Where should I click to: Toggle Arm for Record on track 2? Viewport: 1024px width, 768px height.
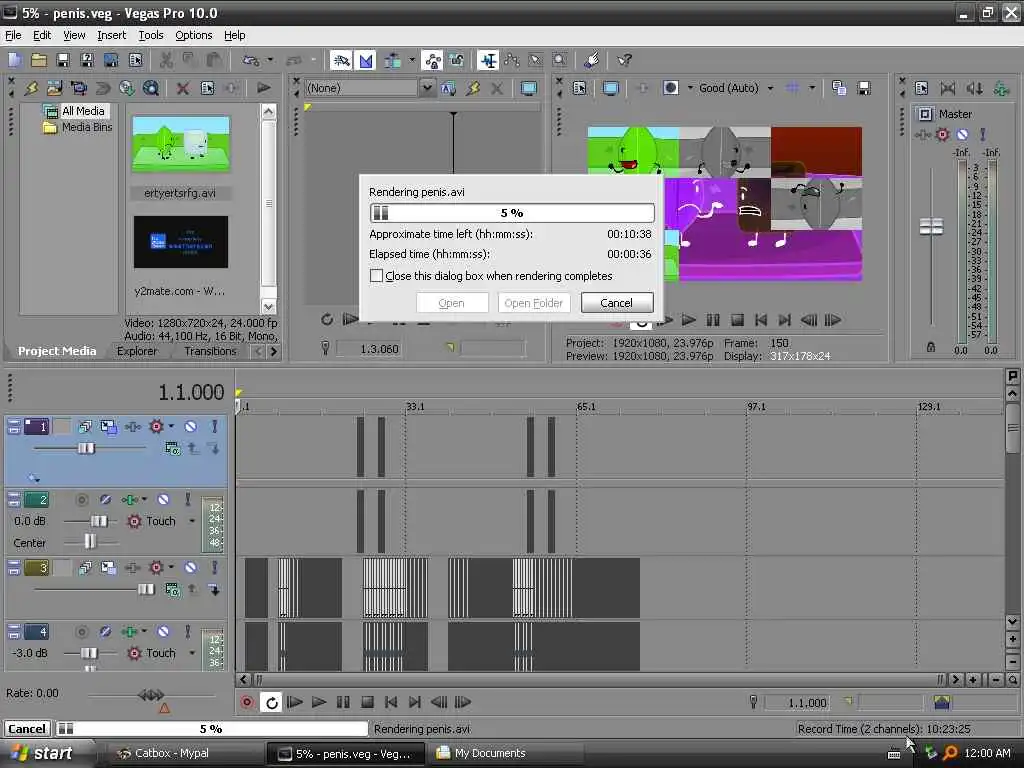82,500
